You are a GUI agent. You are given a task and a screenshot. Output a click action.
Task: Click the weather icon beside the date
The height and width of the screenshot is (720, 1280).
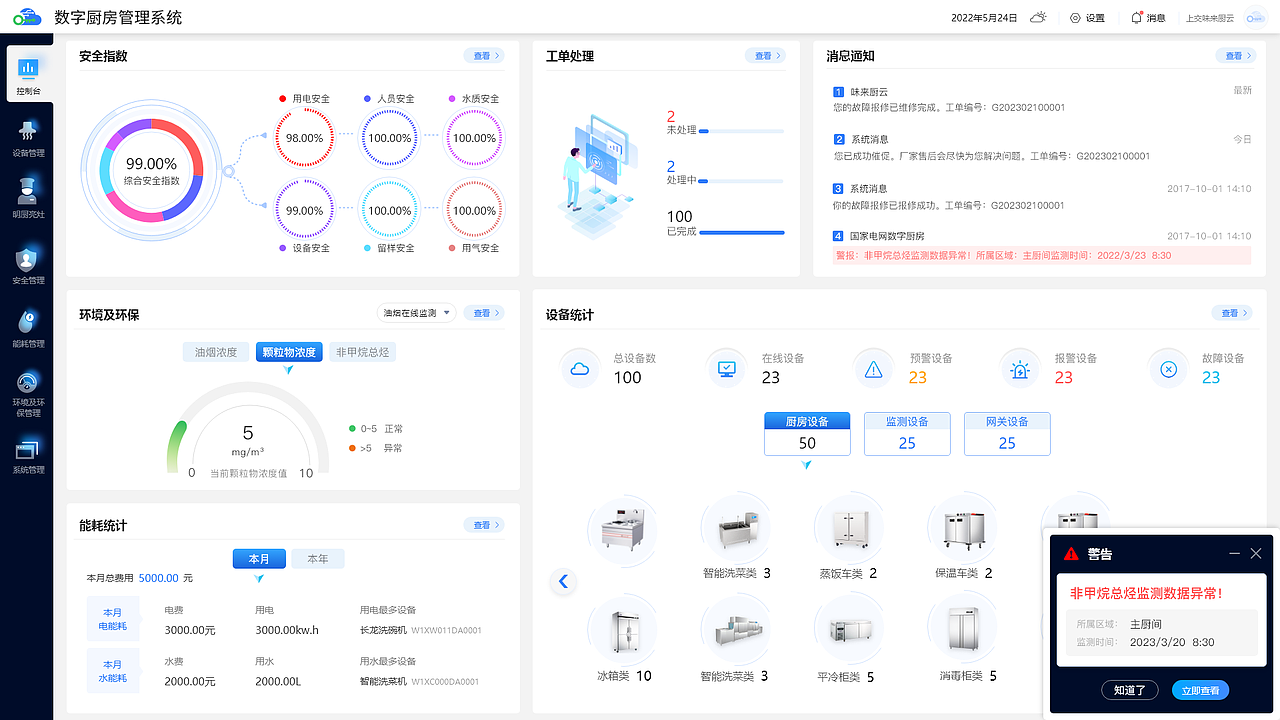pyautogui.click(x=1039, y=18)
